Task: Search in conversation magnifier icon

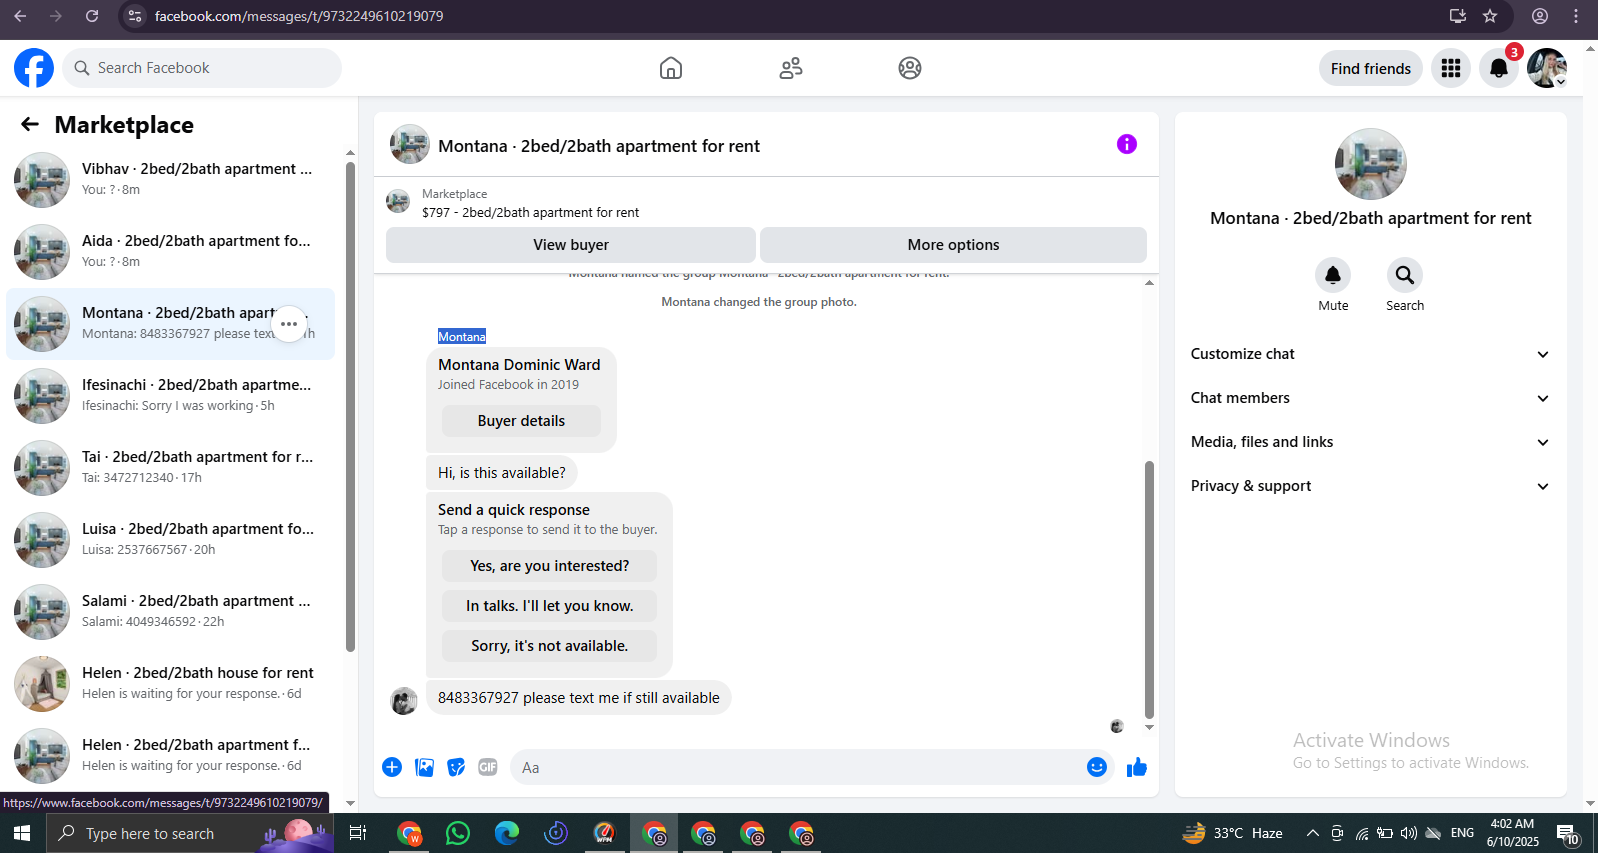Action: pos(1405,275)
